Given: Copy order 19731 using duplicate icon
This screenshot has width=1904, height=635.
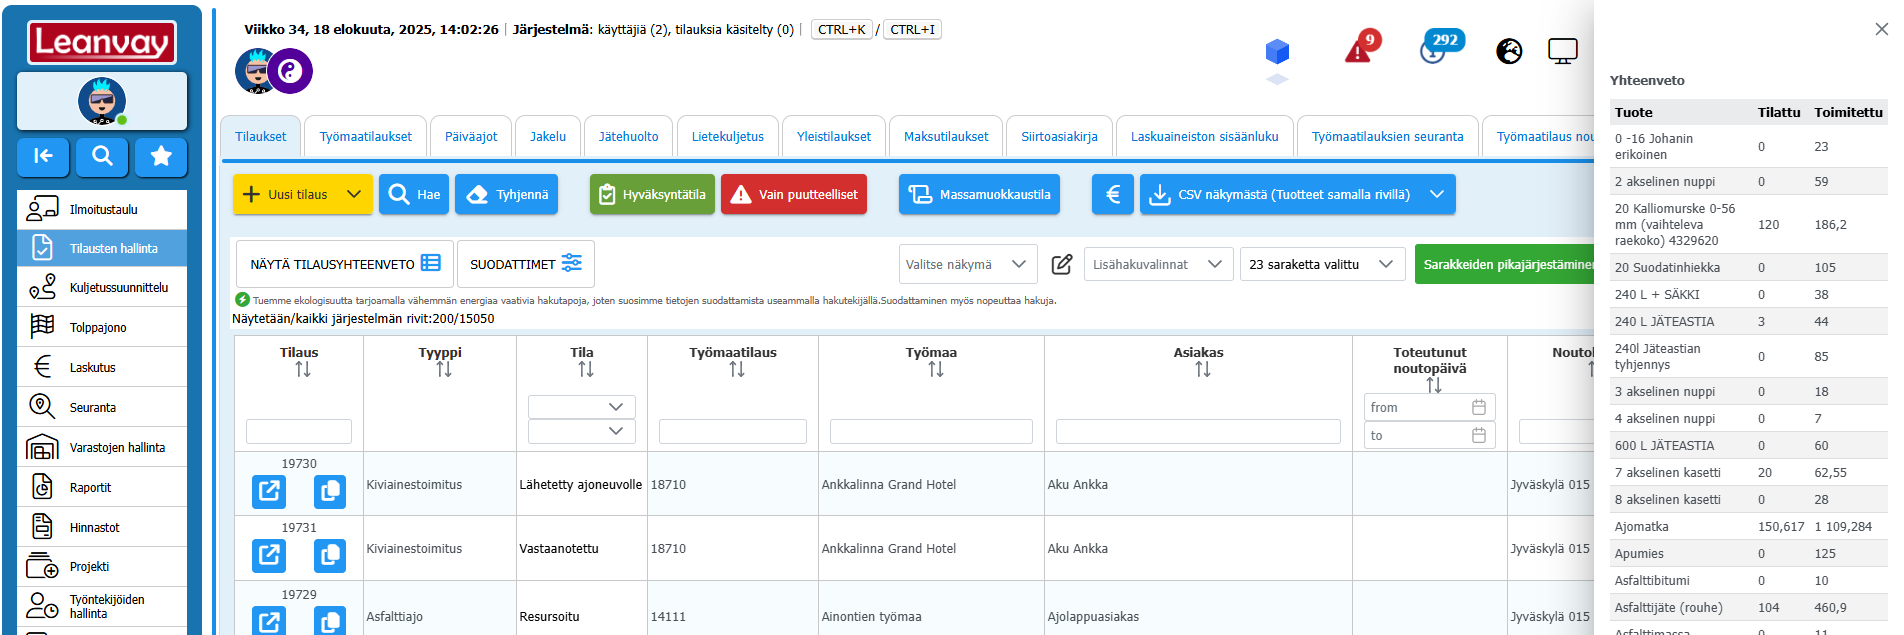Looking at the screenshot, I should [x=329, y=555].
